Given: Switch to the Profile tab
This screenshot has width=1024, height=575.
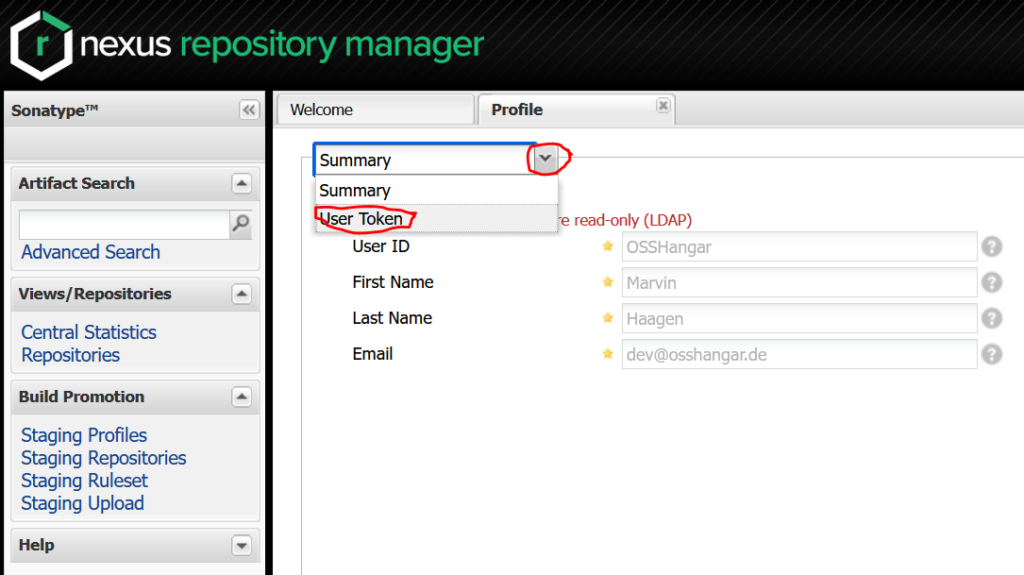Looking at the screenshot, I should tap(577, 110).
